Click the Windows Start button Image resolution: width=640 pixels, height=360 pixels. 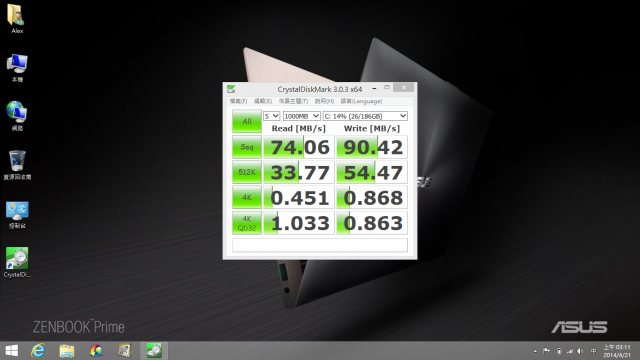11,351
